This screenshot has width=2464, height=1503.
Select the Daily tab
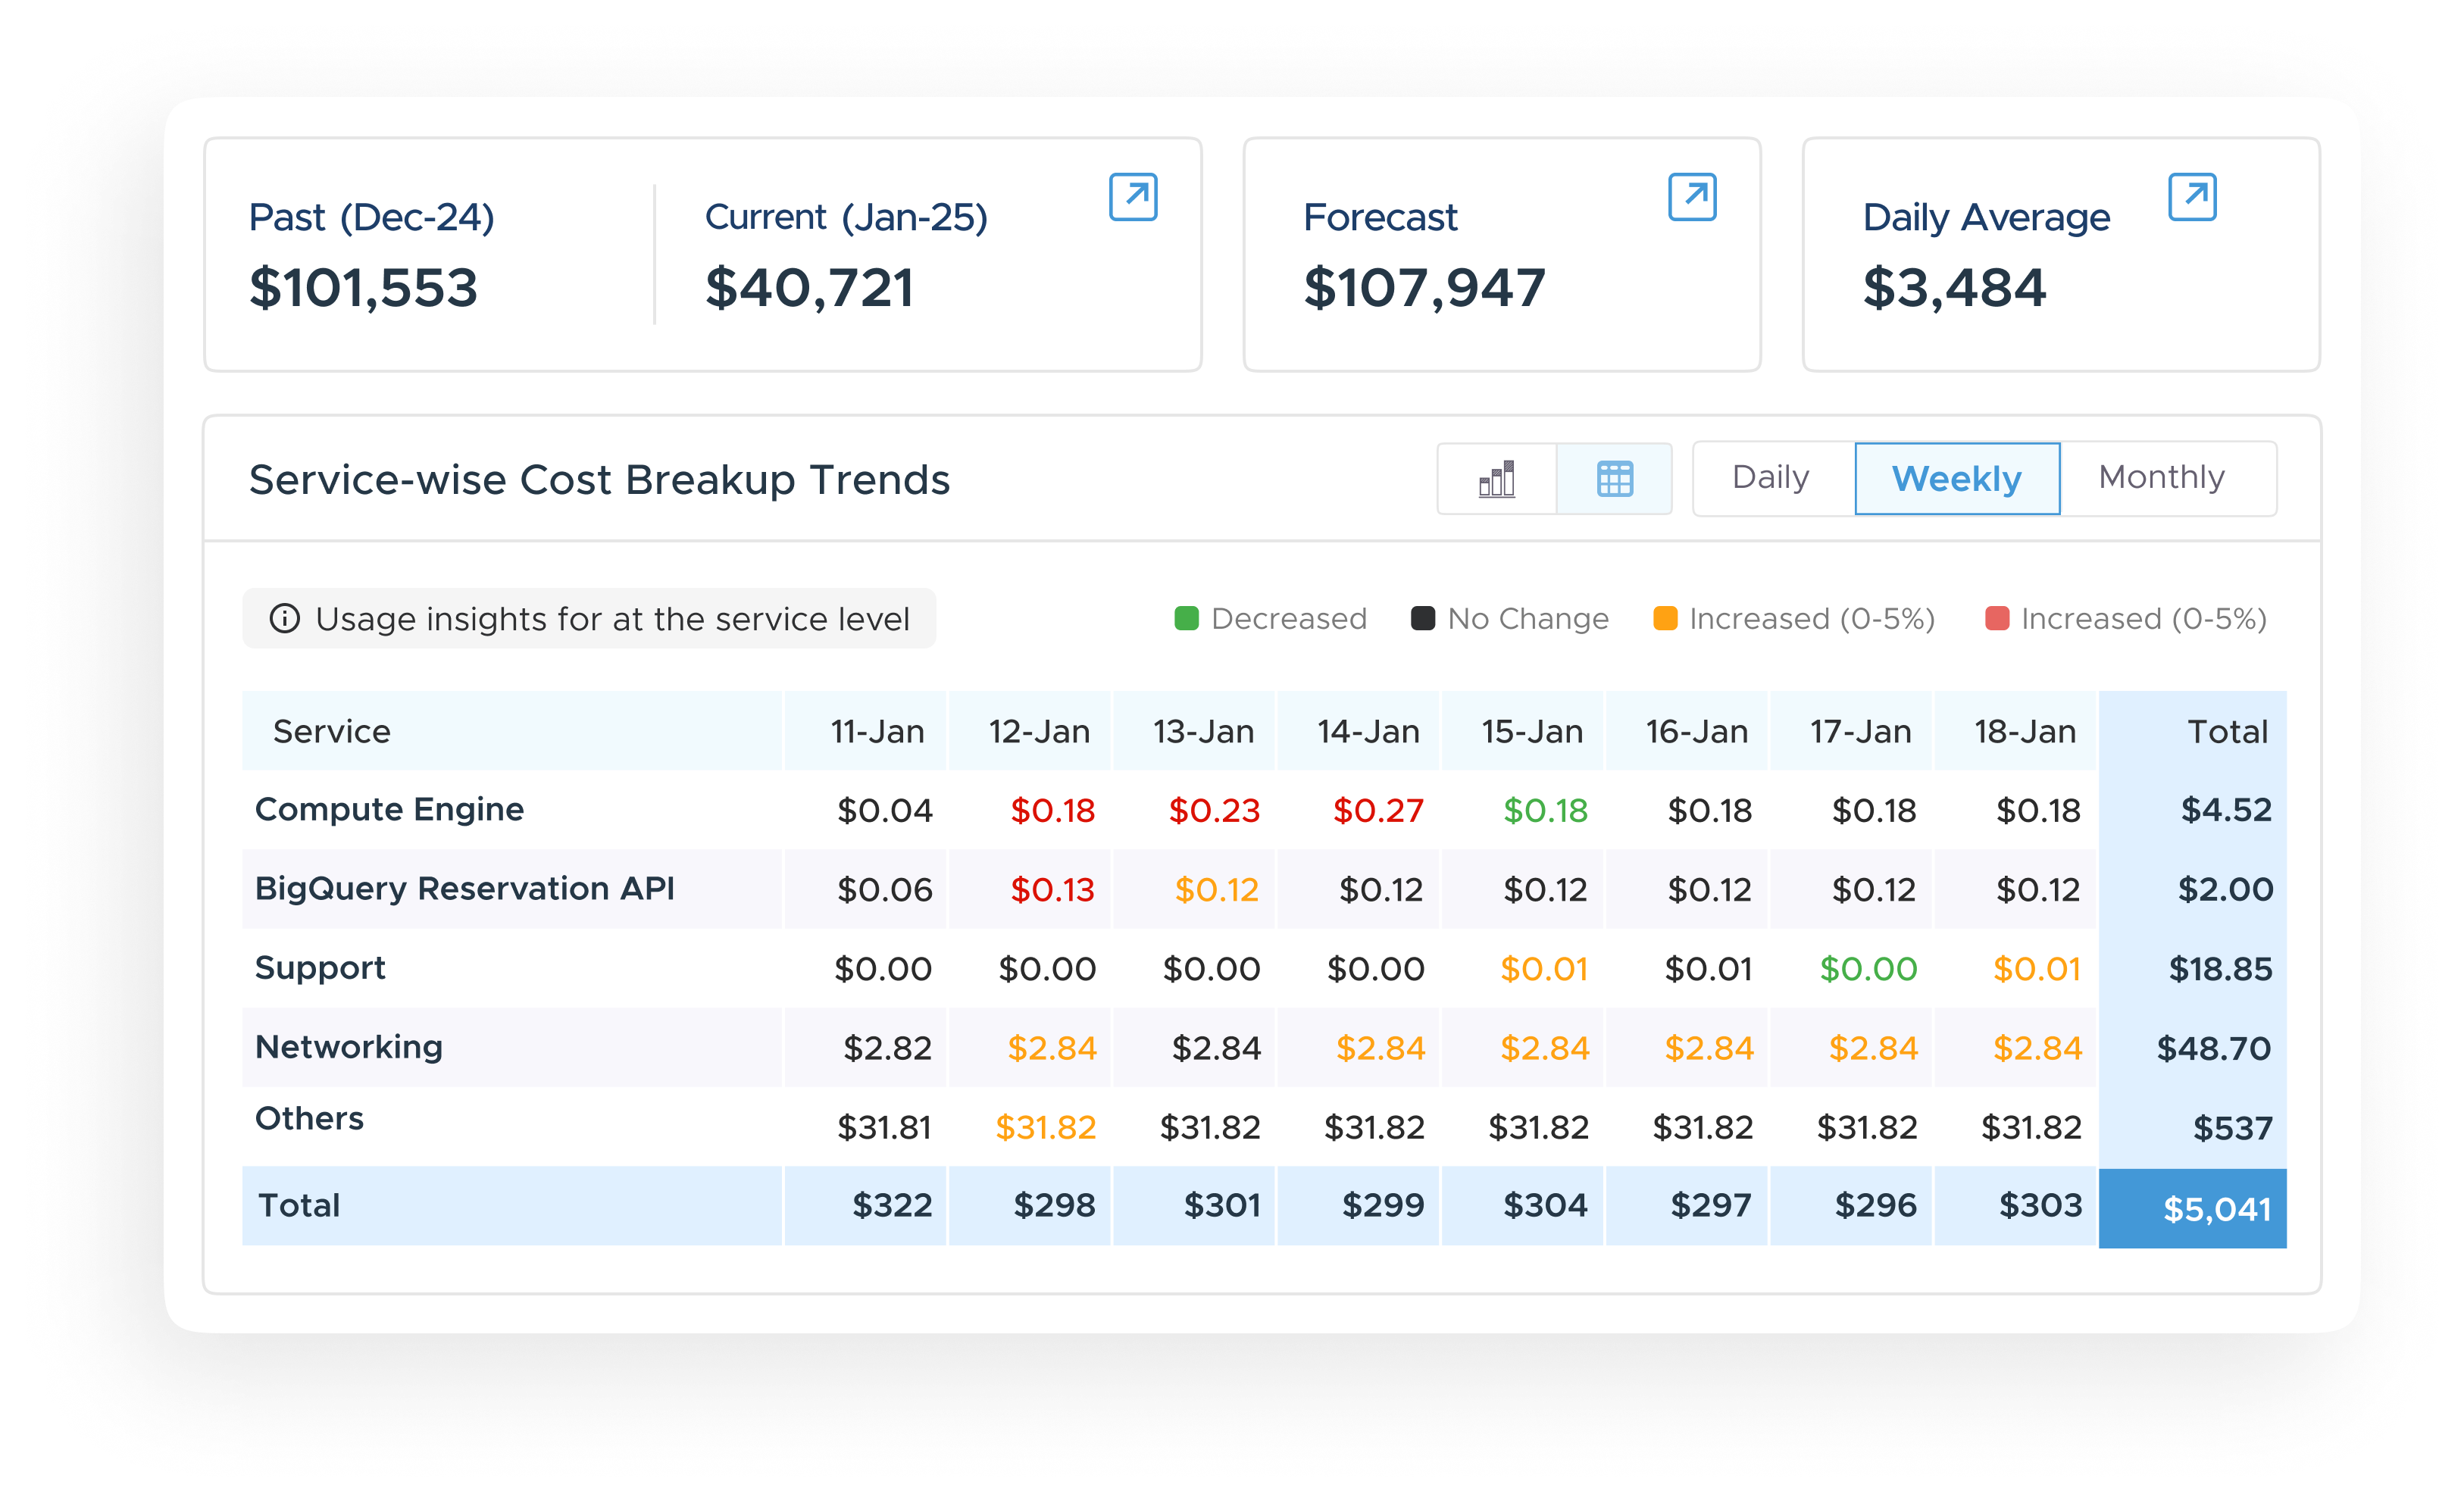pyautogui.click(x=1770, y=478)
